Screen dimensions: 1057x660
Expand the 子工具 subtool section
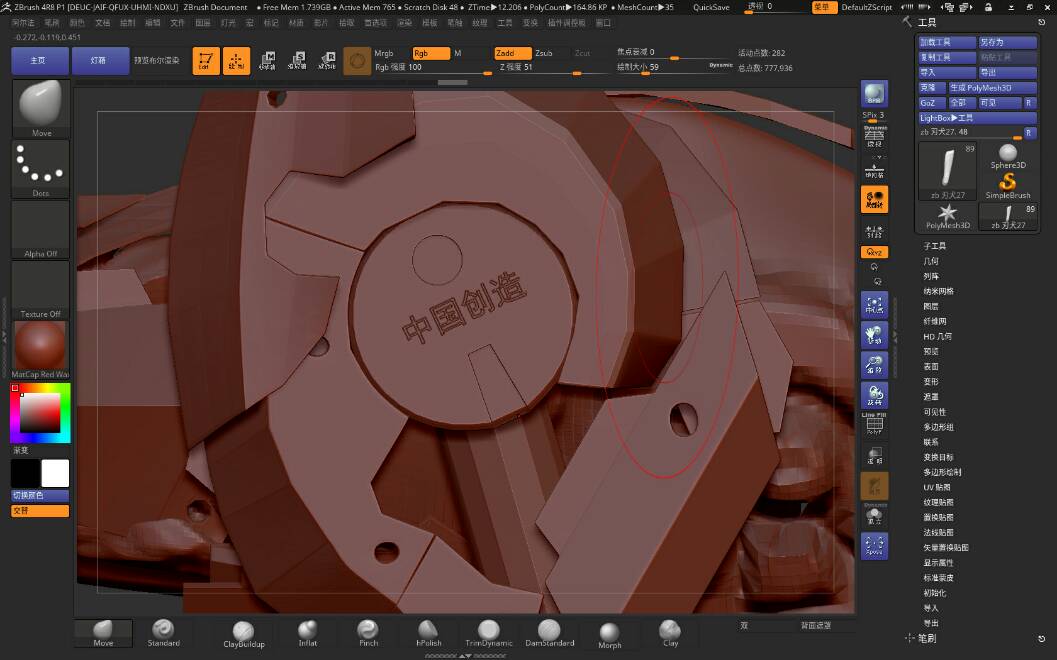click(x=934, y=246)
